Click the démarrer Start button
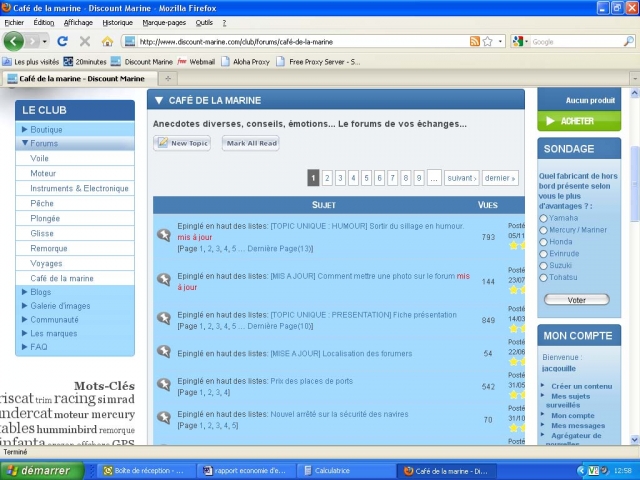The image size is (640, 480). coord(42,471)
